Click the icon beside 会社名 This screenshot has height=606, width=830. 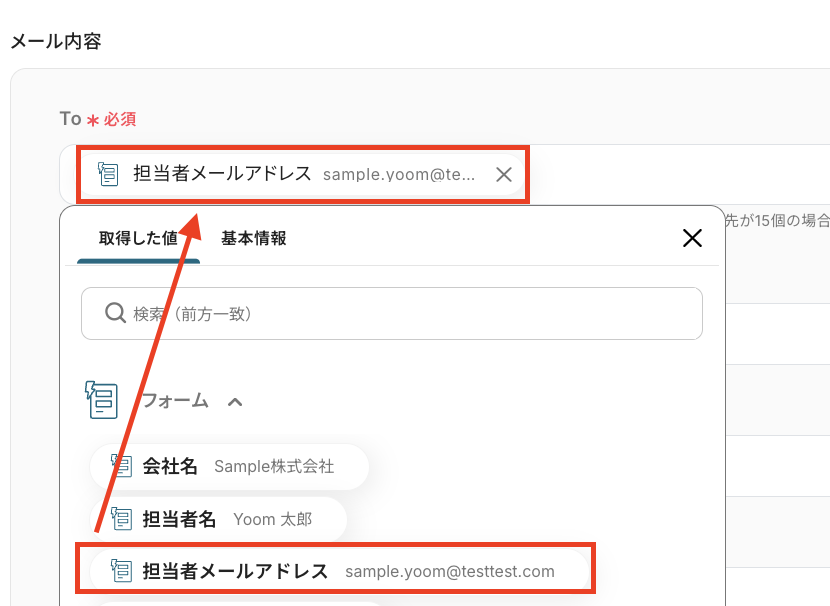(121, 466)
